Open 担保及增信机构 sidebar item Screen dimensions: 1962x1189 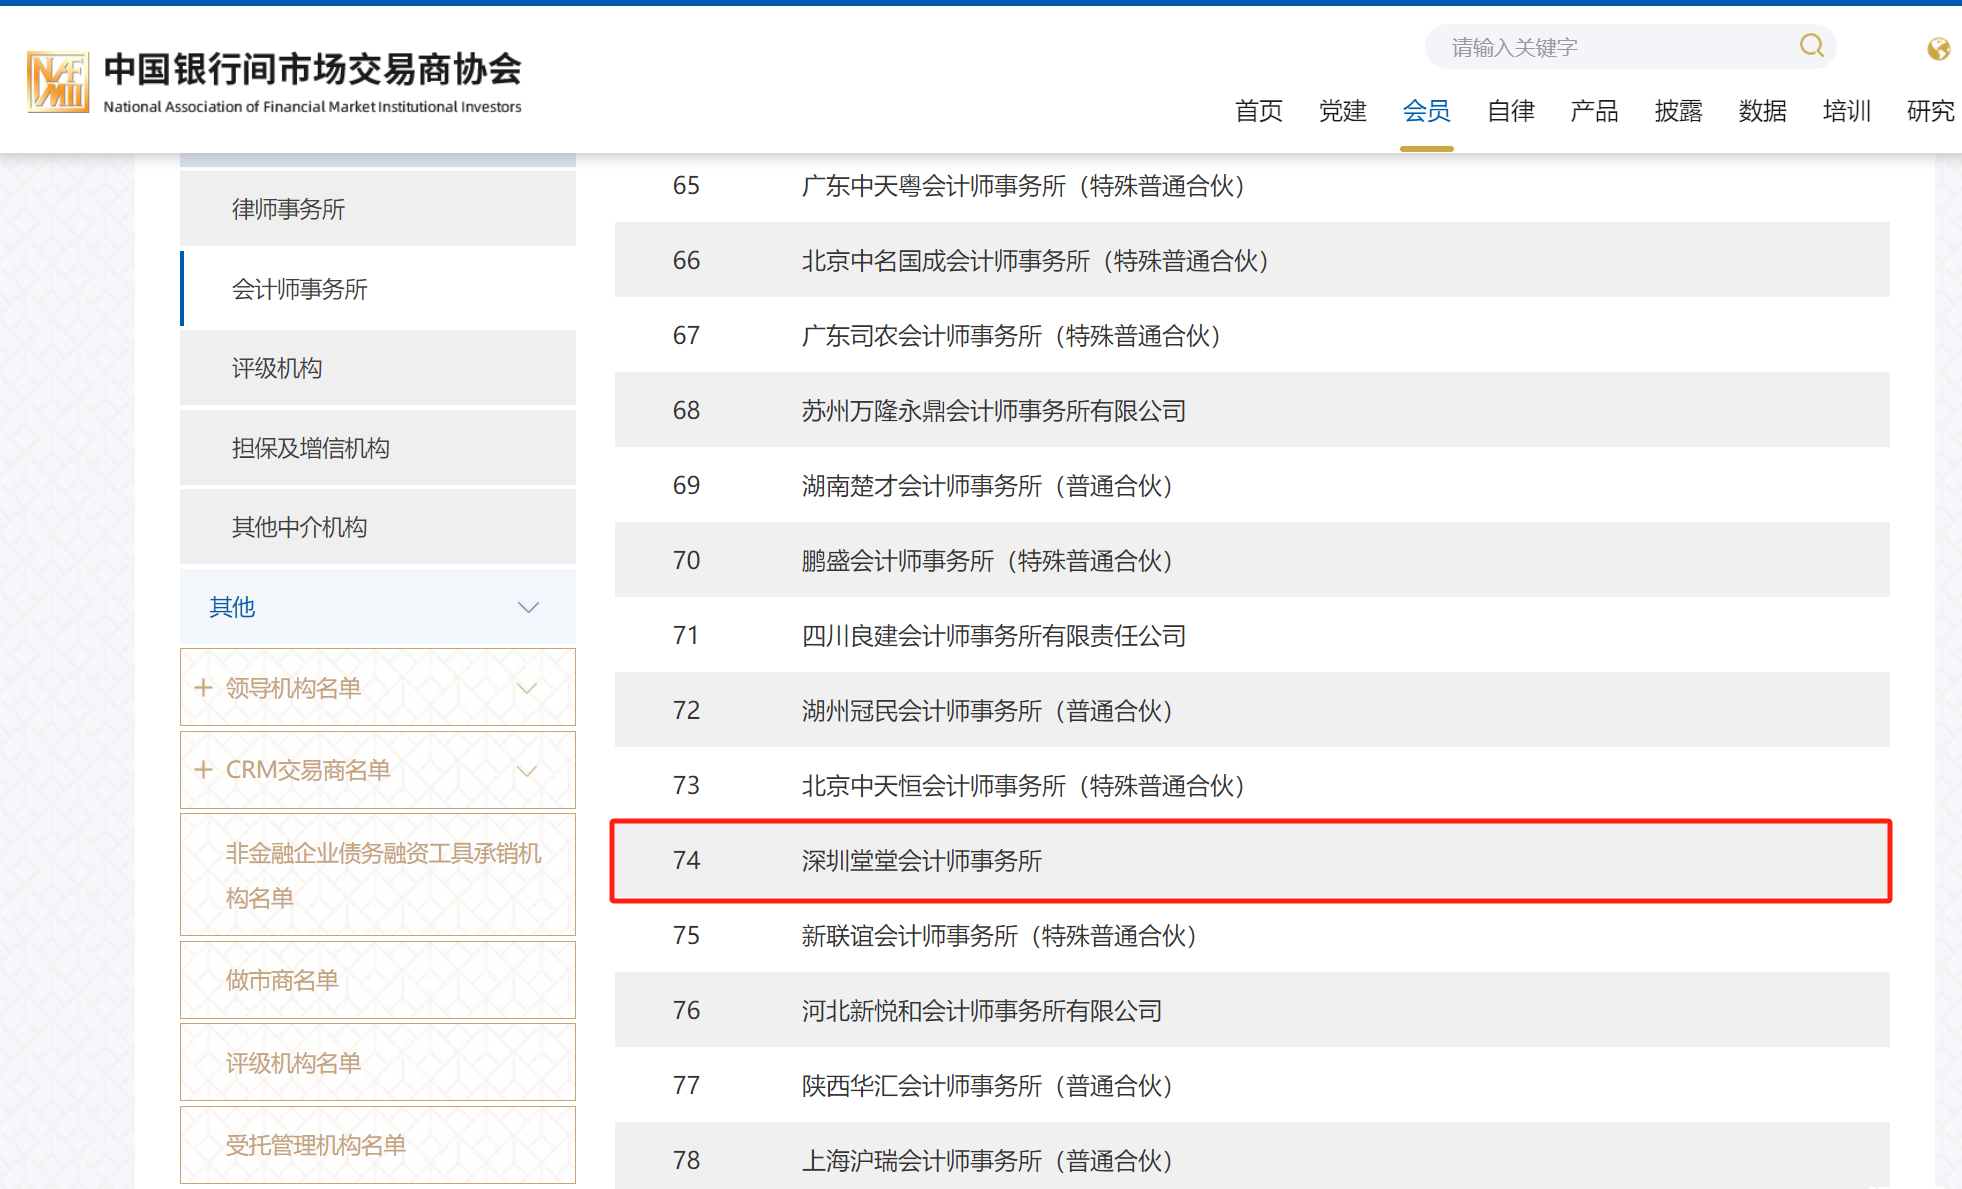click(x=310, y=448)
